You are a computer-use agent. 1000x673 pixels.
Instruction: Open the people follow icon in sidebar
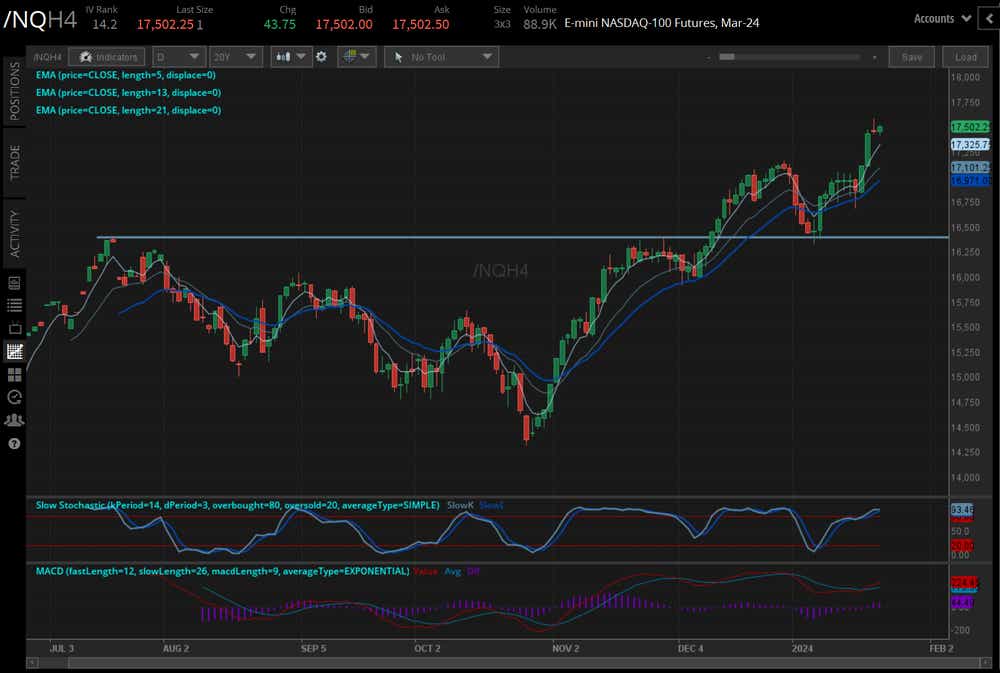click(14, 420)
